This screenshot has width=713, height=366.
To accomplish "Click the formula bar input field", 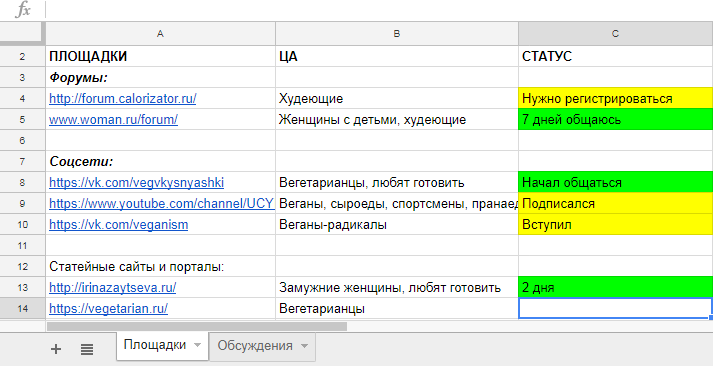I will 379,10.
